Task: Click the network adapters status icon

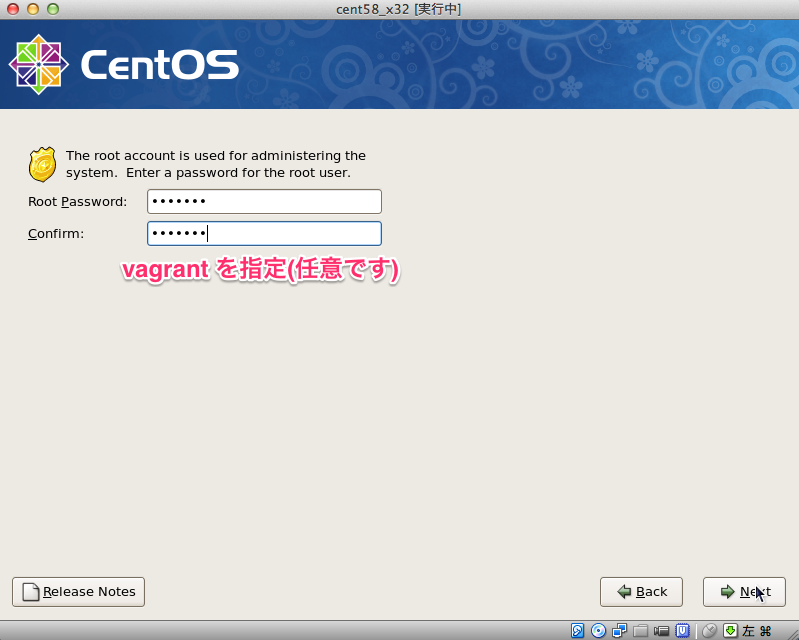Action: coord(619,630)
